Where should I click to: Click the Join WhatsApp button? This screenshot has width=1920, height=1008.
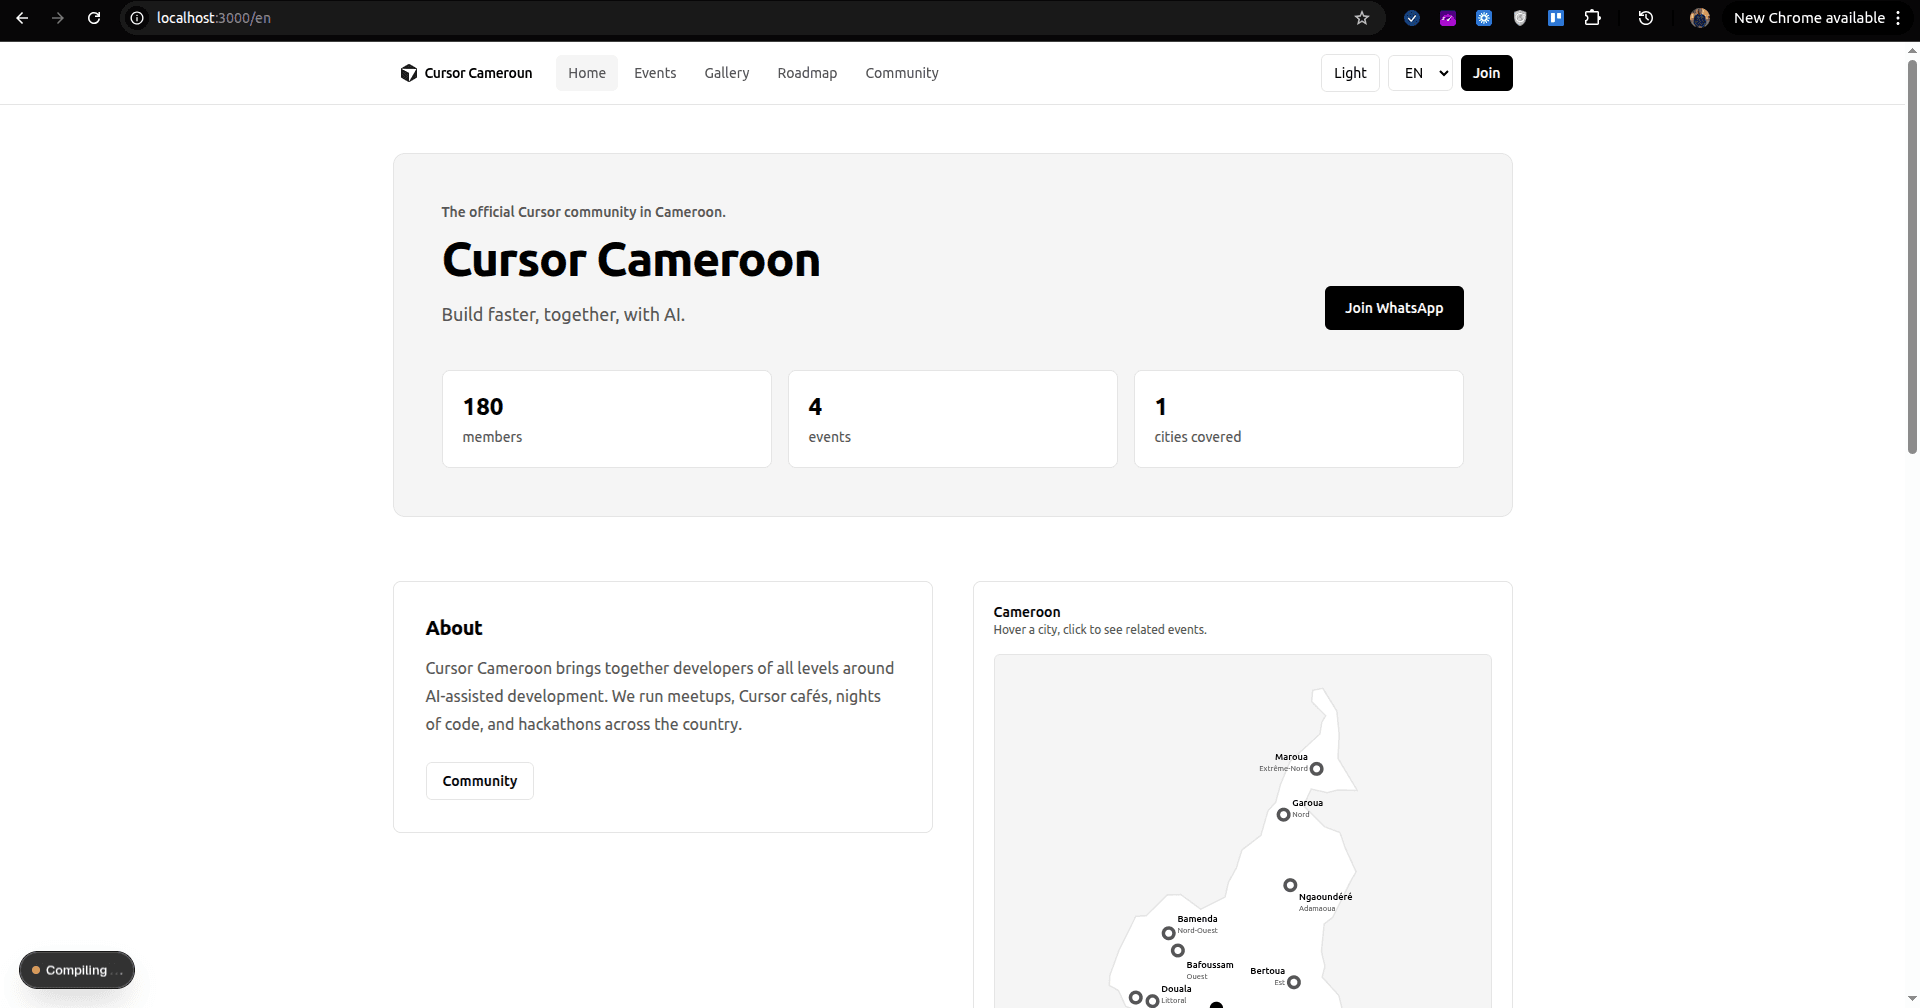1394,308
